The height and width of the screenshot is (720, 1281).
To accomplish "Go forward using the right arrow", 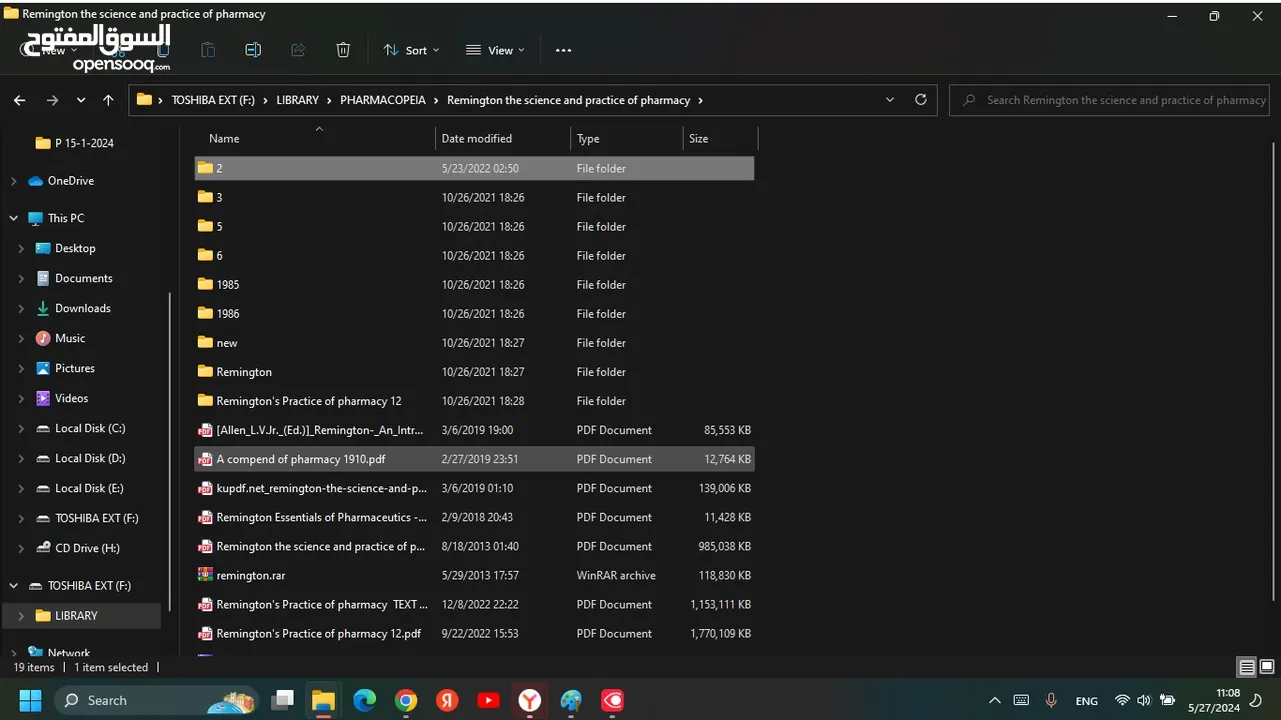I will (52, 100).
